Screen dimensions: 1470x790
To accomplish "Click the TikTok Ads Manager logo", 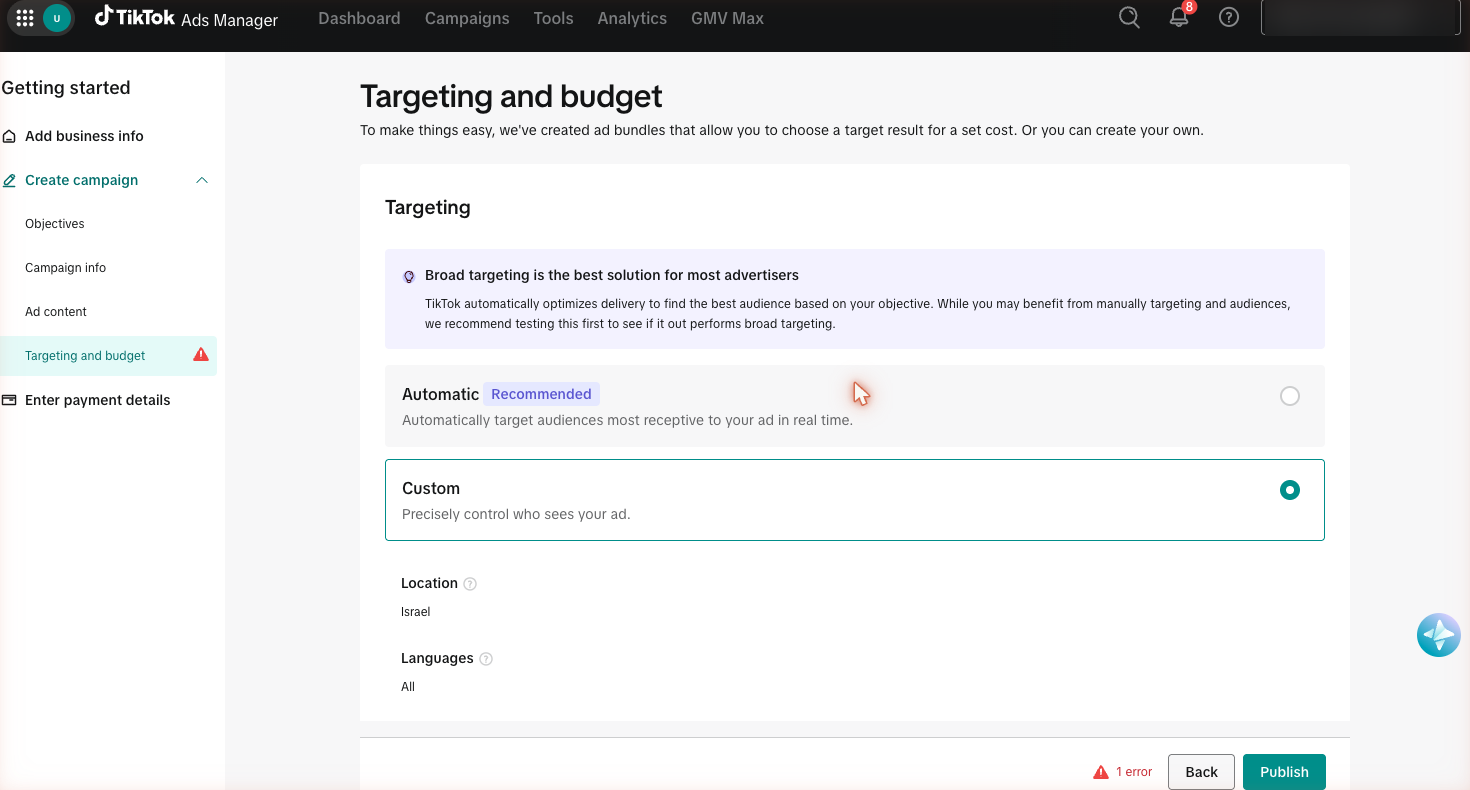I will click(186, 18).
